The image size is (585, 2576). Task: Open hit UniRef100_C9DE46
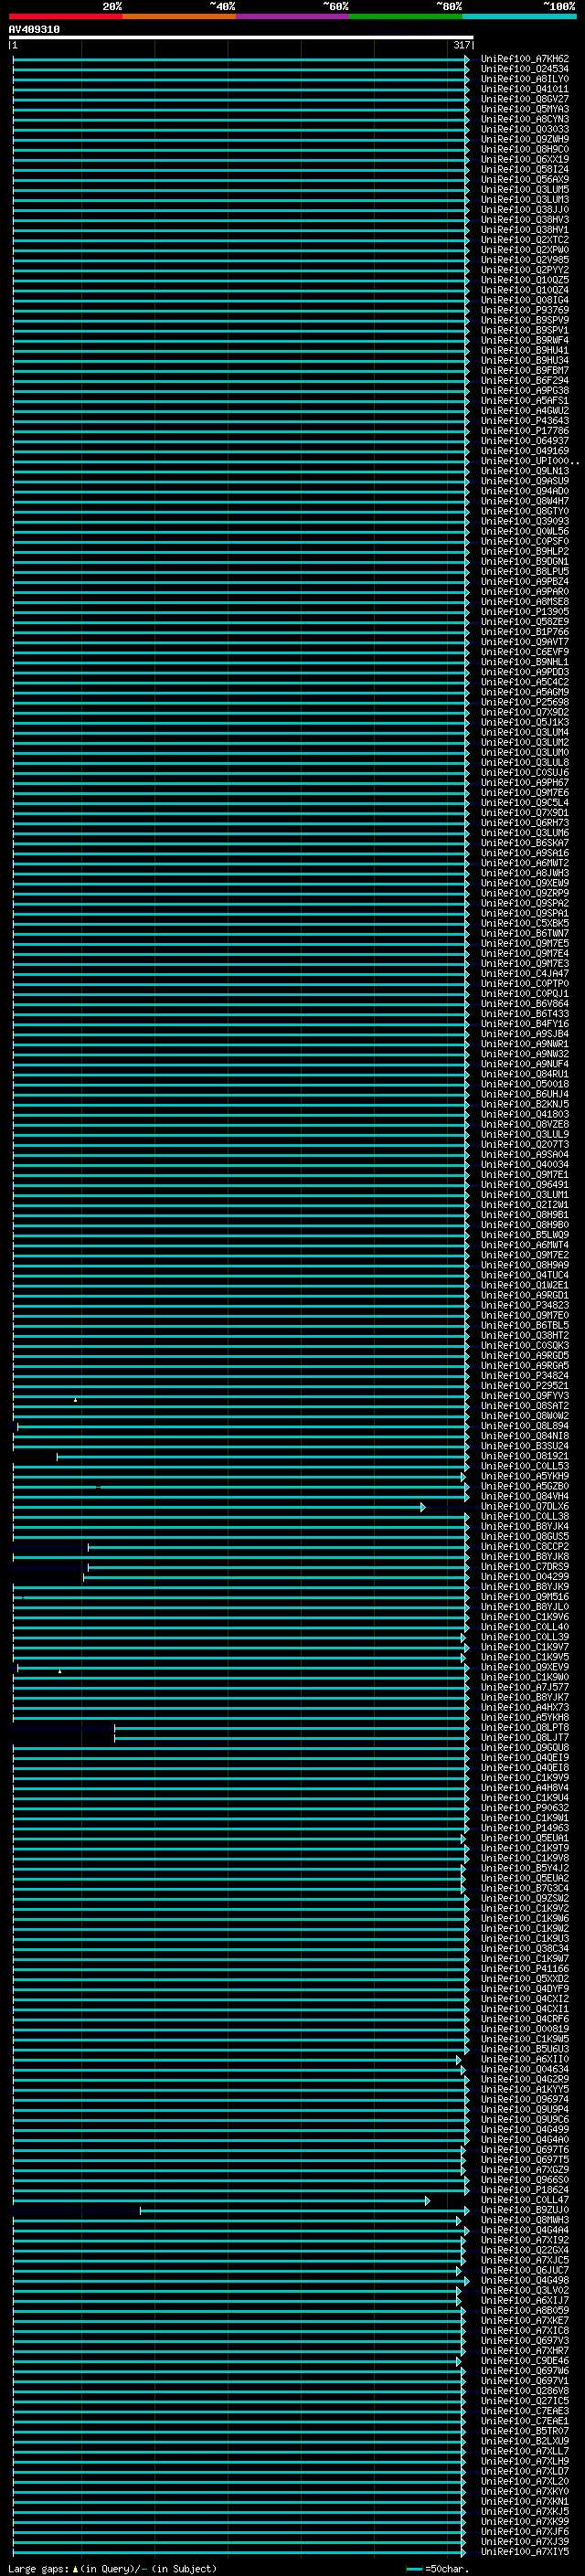click(x=524, y=2361)
